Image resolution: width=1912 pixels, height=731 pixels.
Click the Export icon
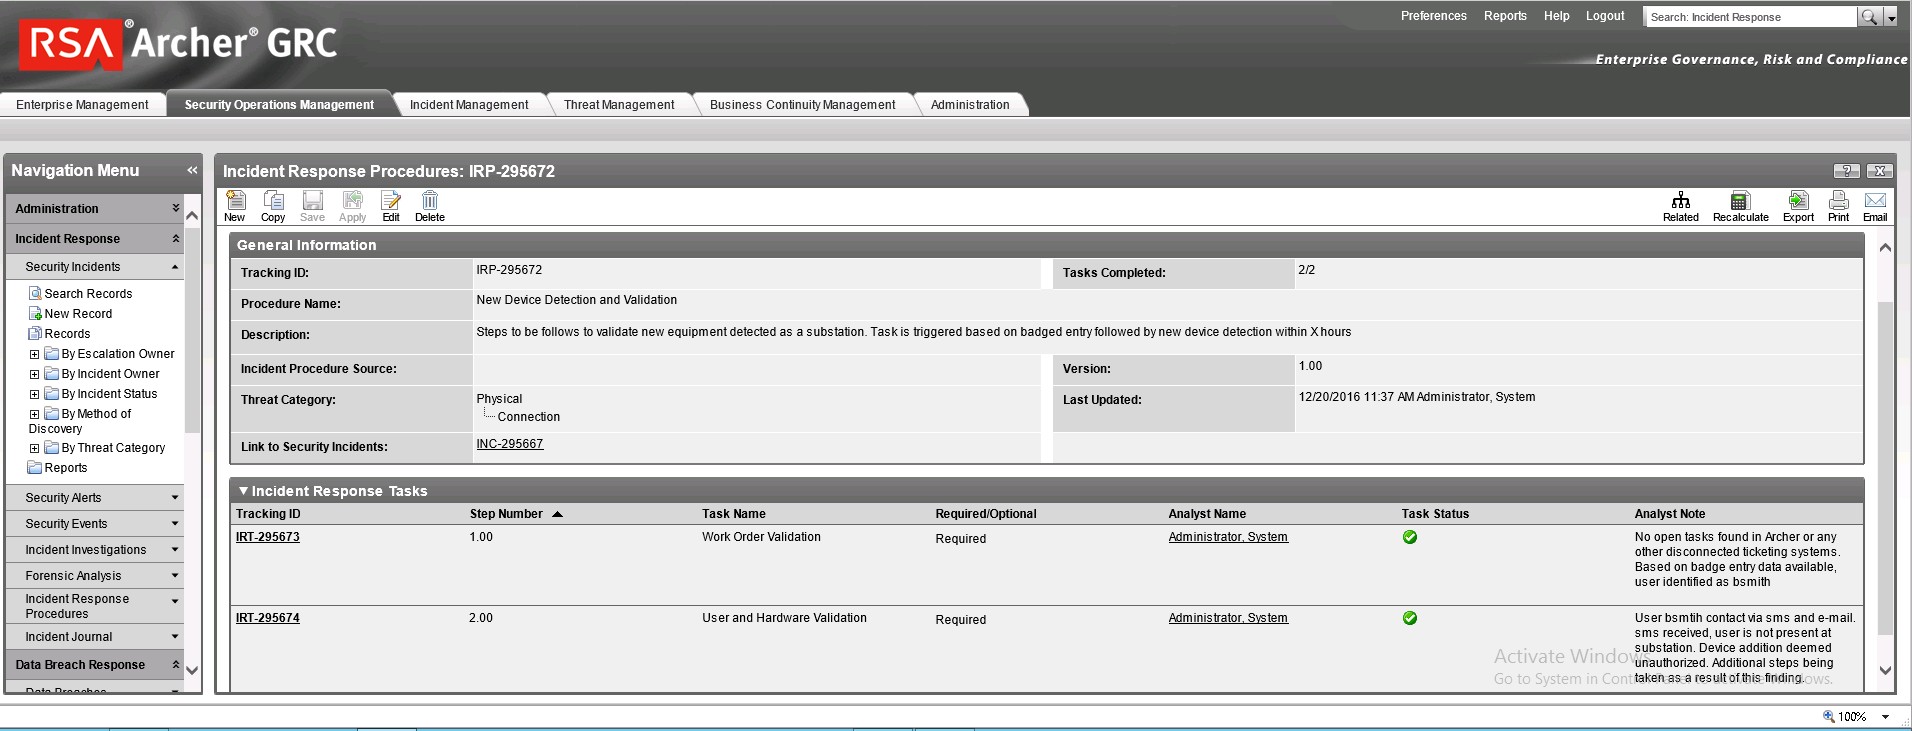1798,206
